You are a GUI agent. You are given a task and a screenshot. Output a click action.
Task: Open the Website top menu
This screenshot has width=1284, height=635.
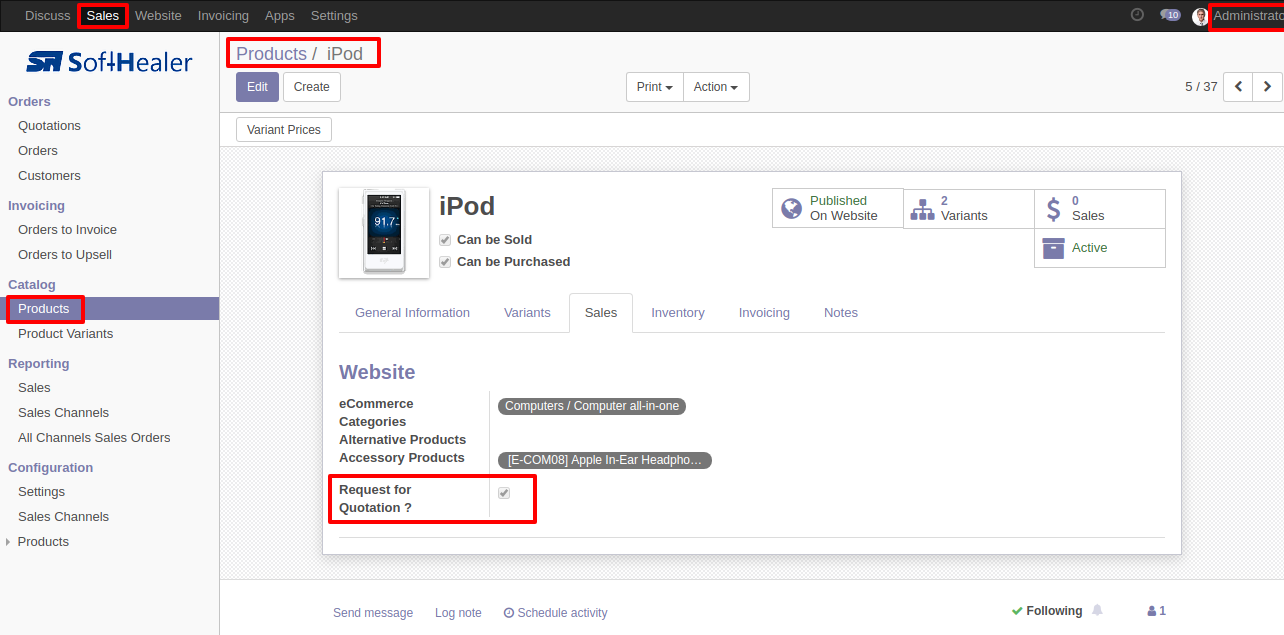point(158,16)
